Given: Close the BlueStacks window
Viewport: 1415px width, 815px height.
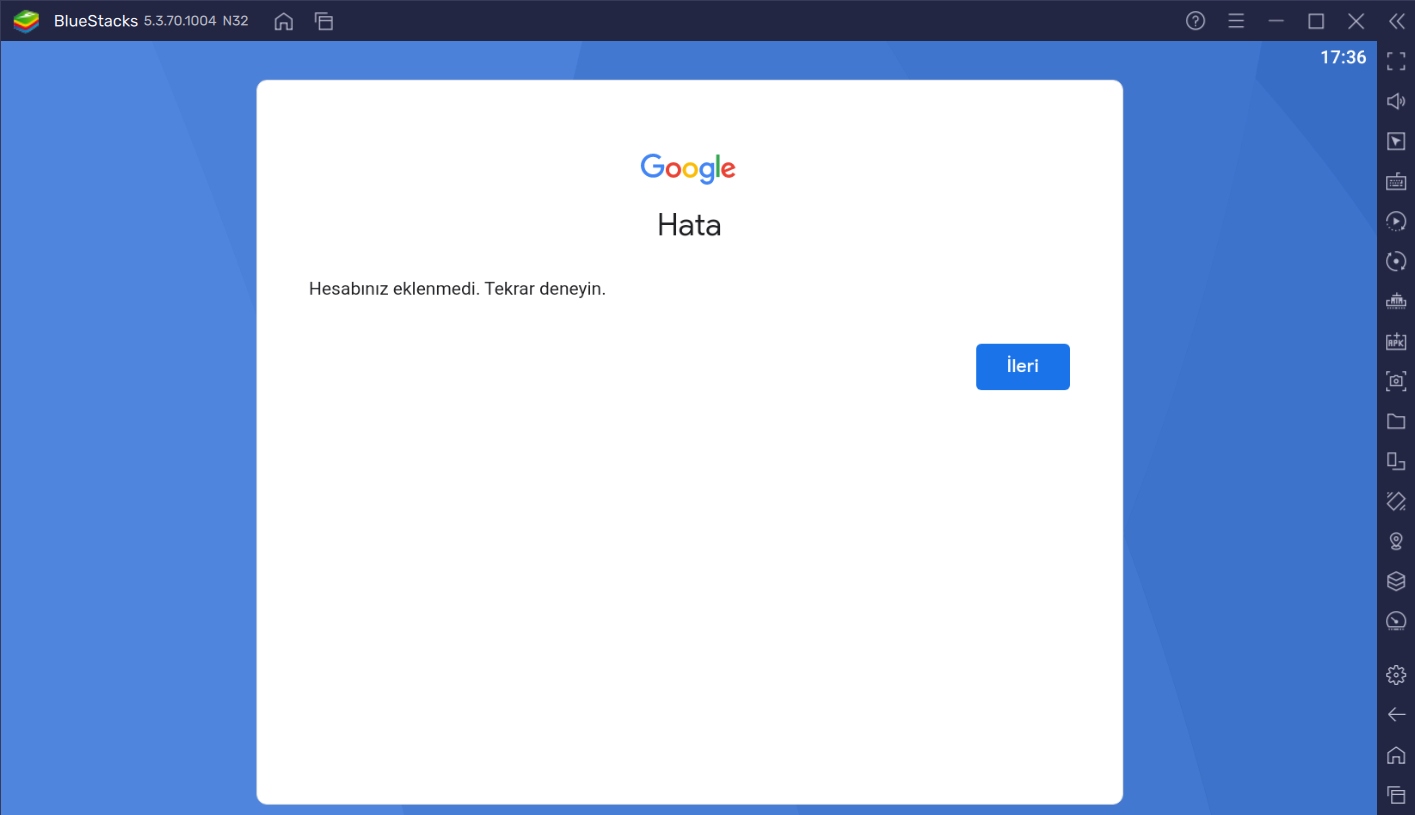Looking at the screenshot, I should [x=1356, y=21].
